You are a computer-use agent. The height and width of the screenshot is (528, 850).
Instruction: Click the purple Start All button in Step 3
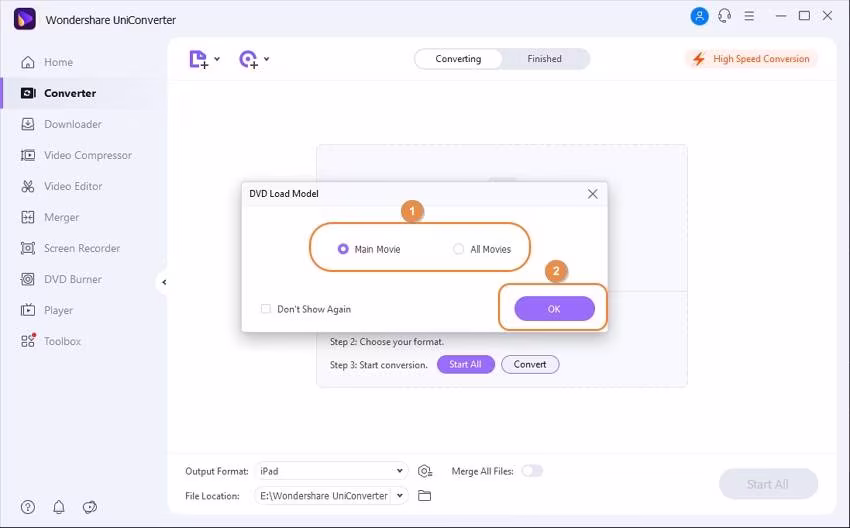coord(466,364)
